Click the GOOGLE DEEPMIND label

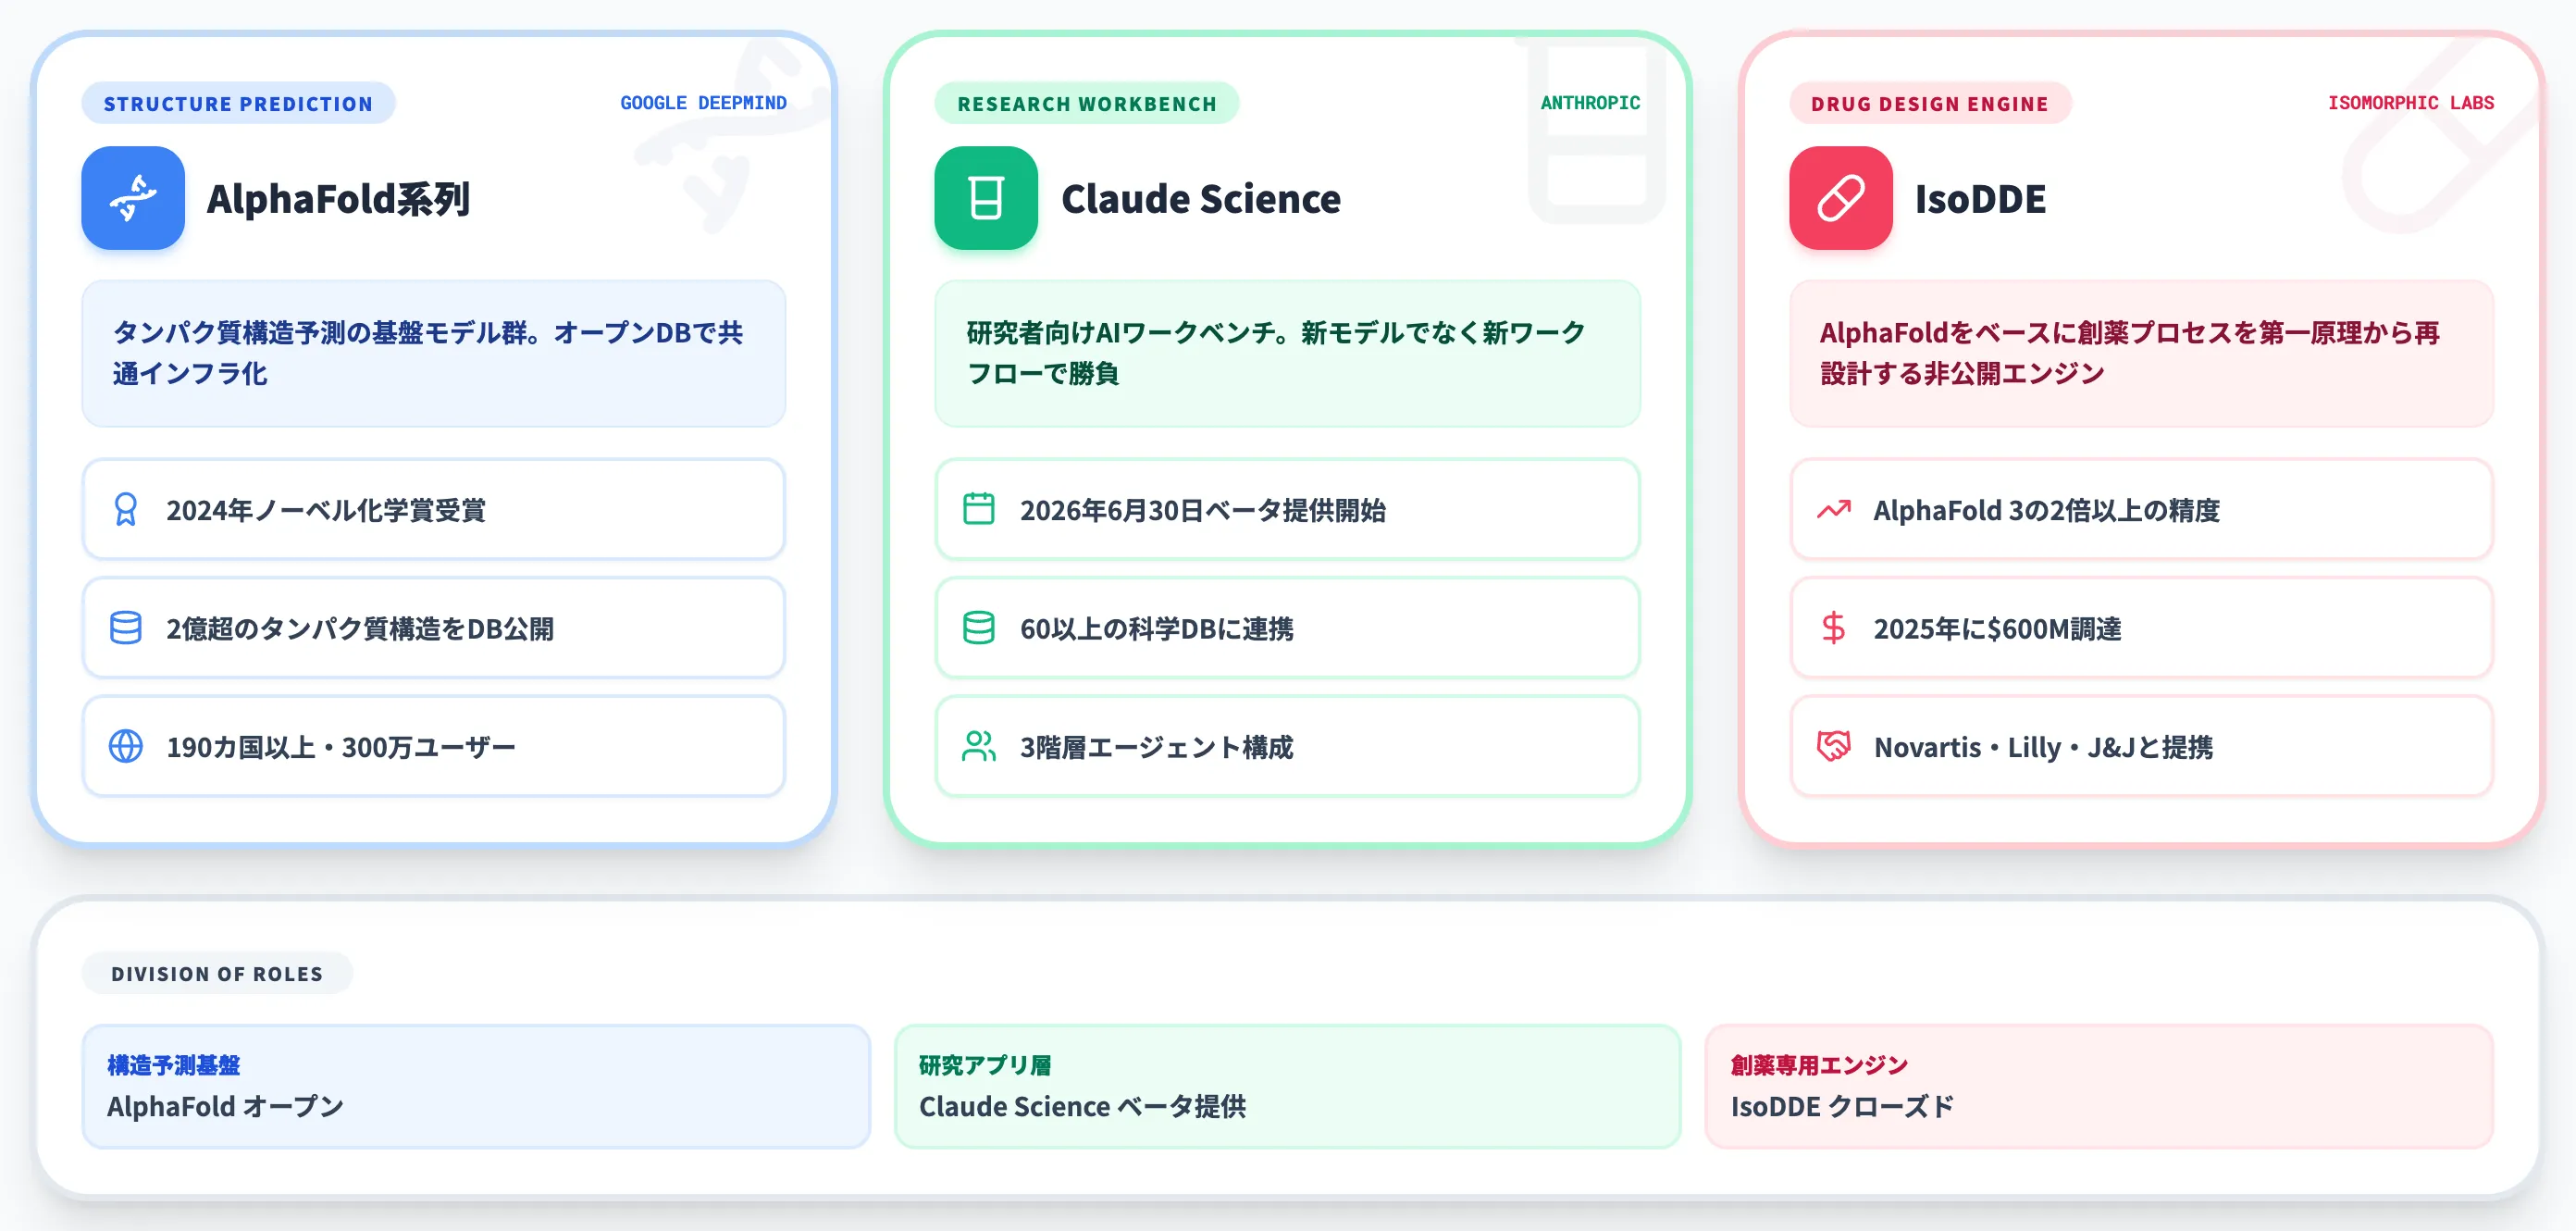point(703,103)
